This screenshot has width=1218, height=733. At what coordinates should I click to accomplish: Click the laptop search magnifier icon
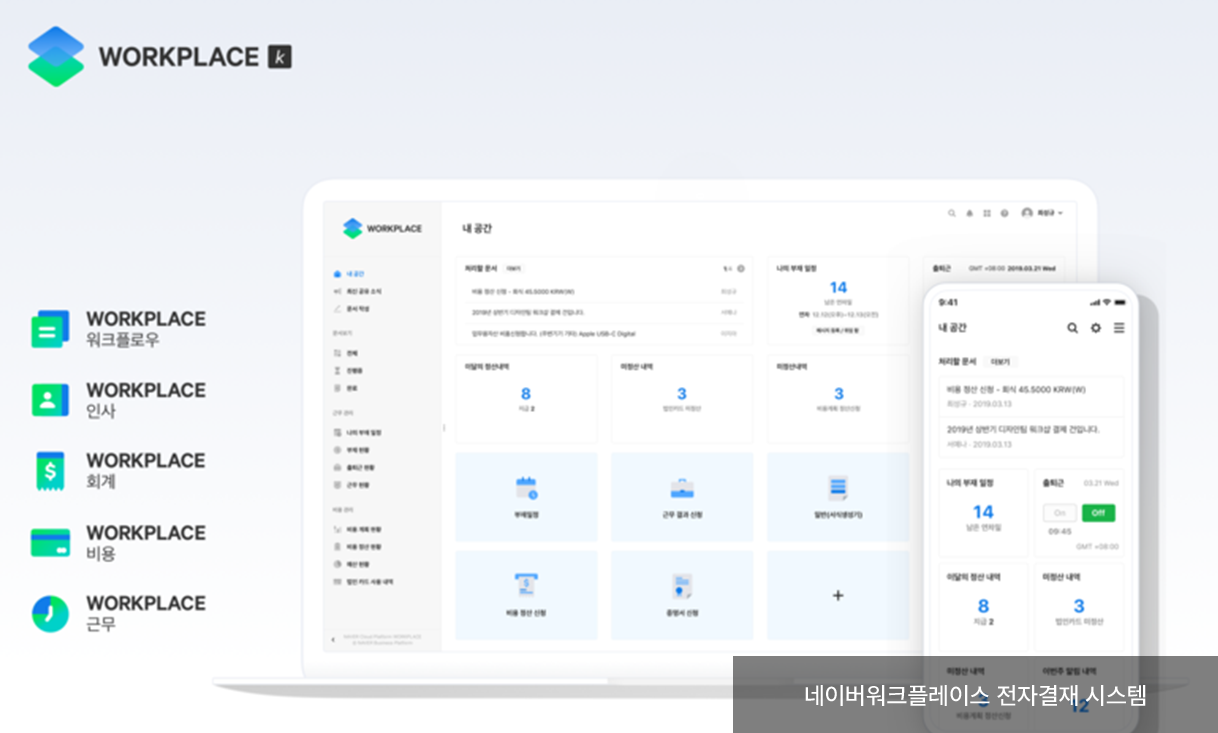[x=951, y=213]
